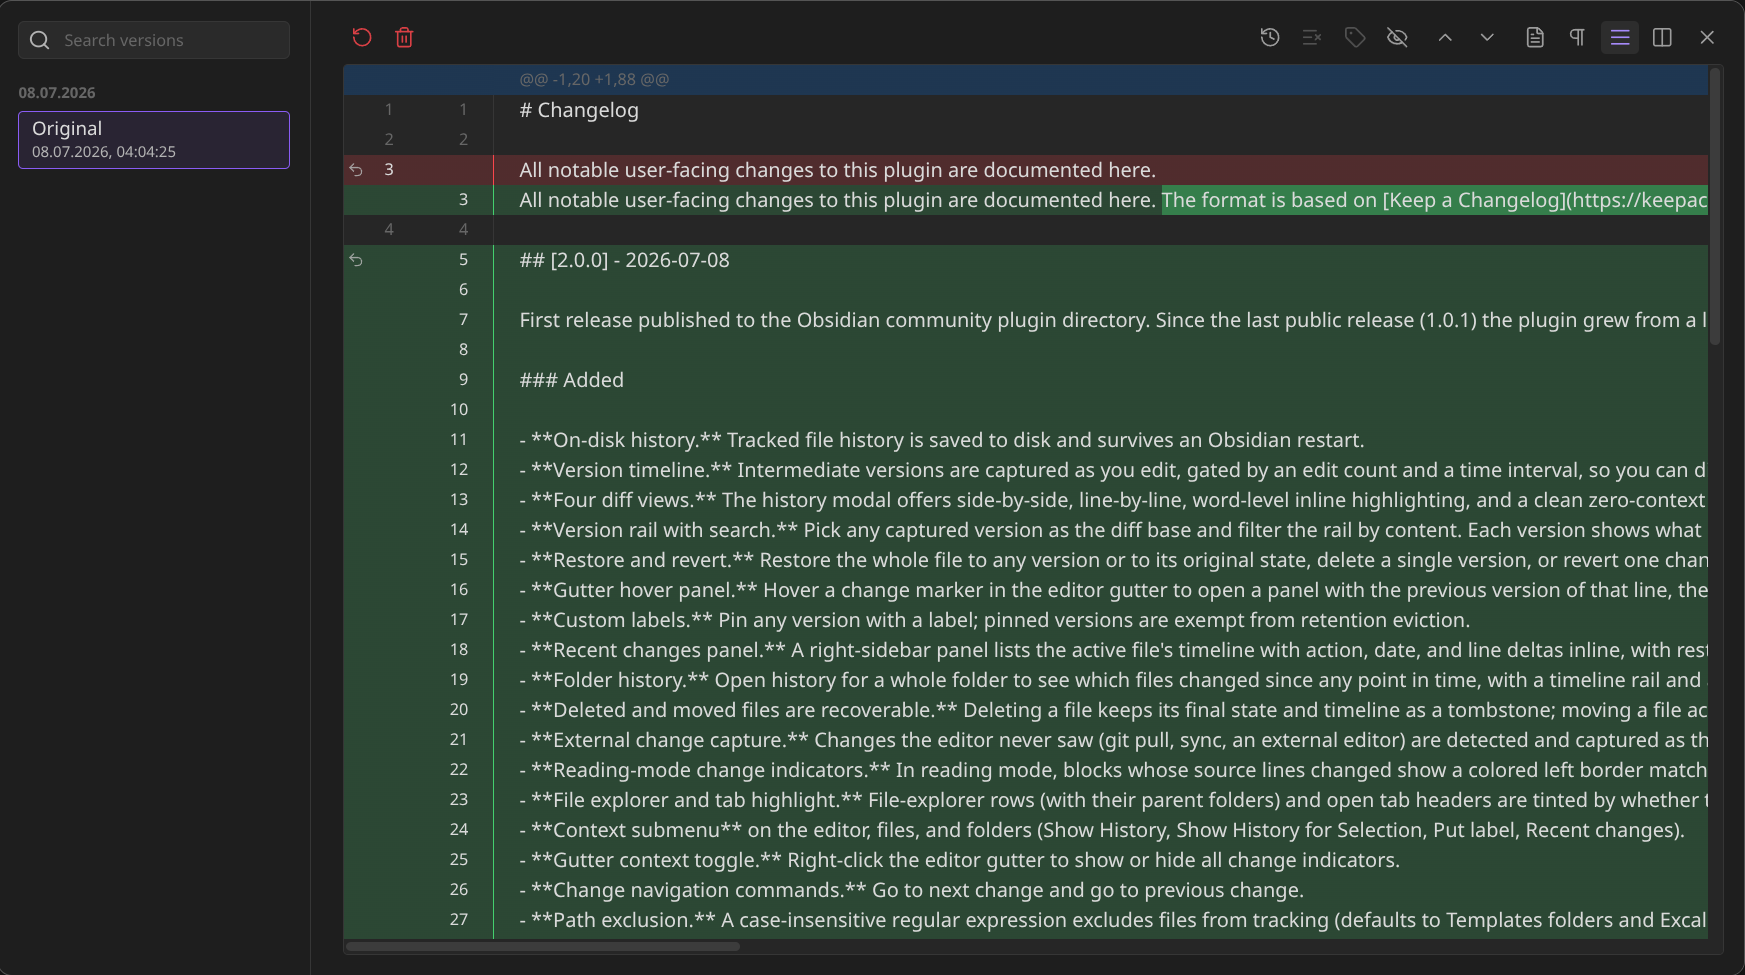1745x975 pixels.
Task: Click the First release published line
Action: pos(1113,320)
